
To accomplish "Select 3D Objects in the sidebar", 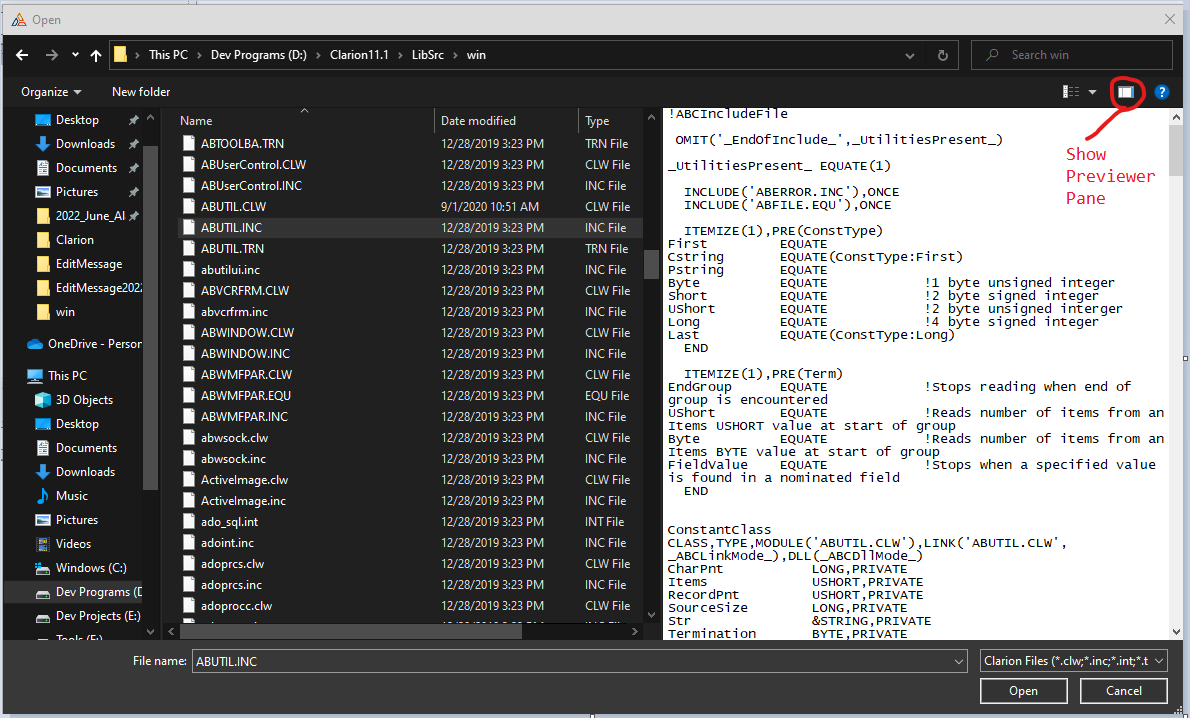I will 84,400.
